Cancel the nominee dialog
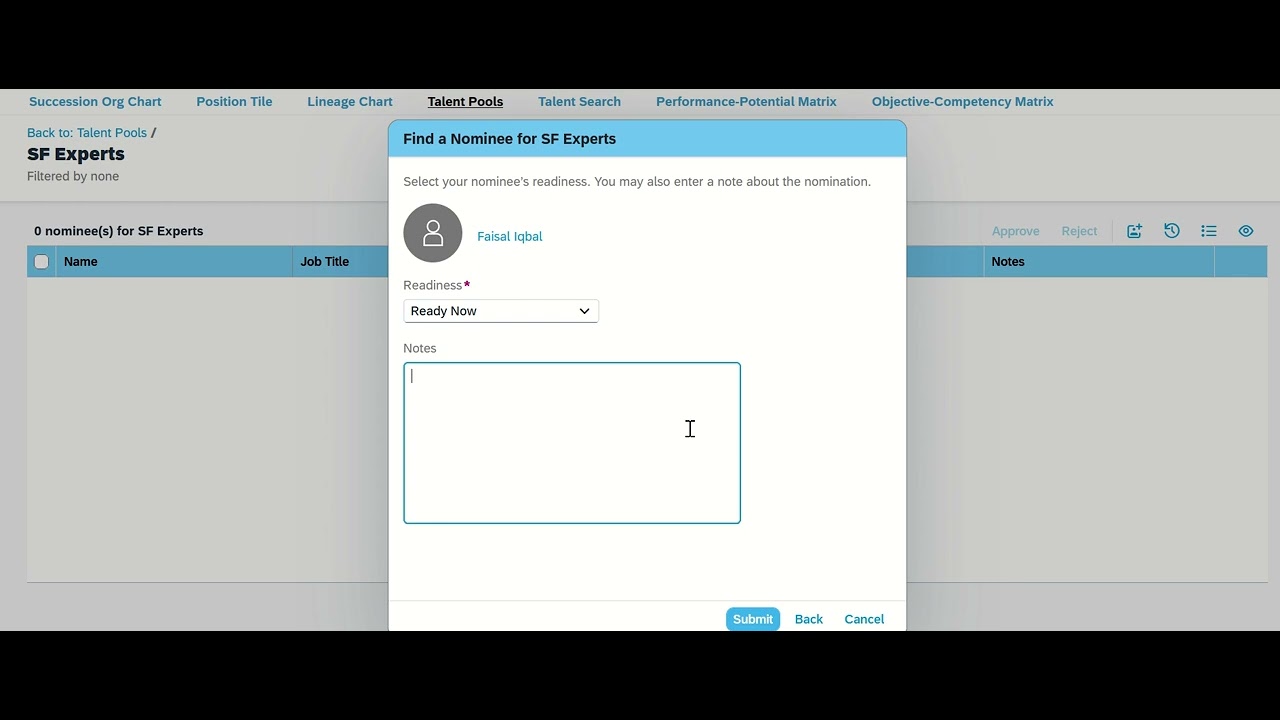This screenshot has width=1280, height=720. (864, 619)
